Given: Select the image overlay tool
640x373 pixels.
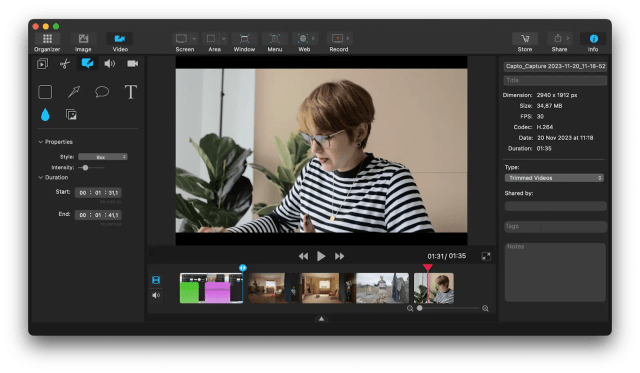Looking at the screenshot, I should 71,115.
